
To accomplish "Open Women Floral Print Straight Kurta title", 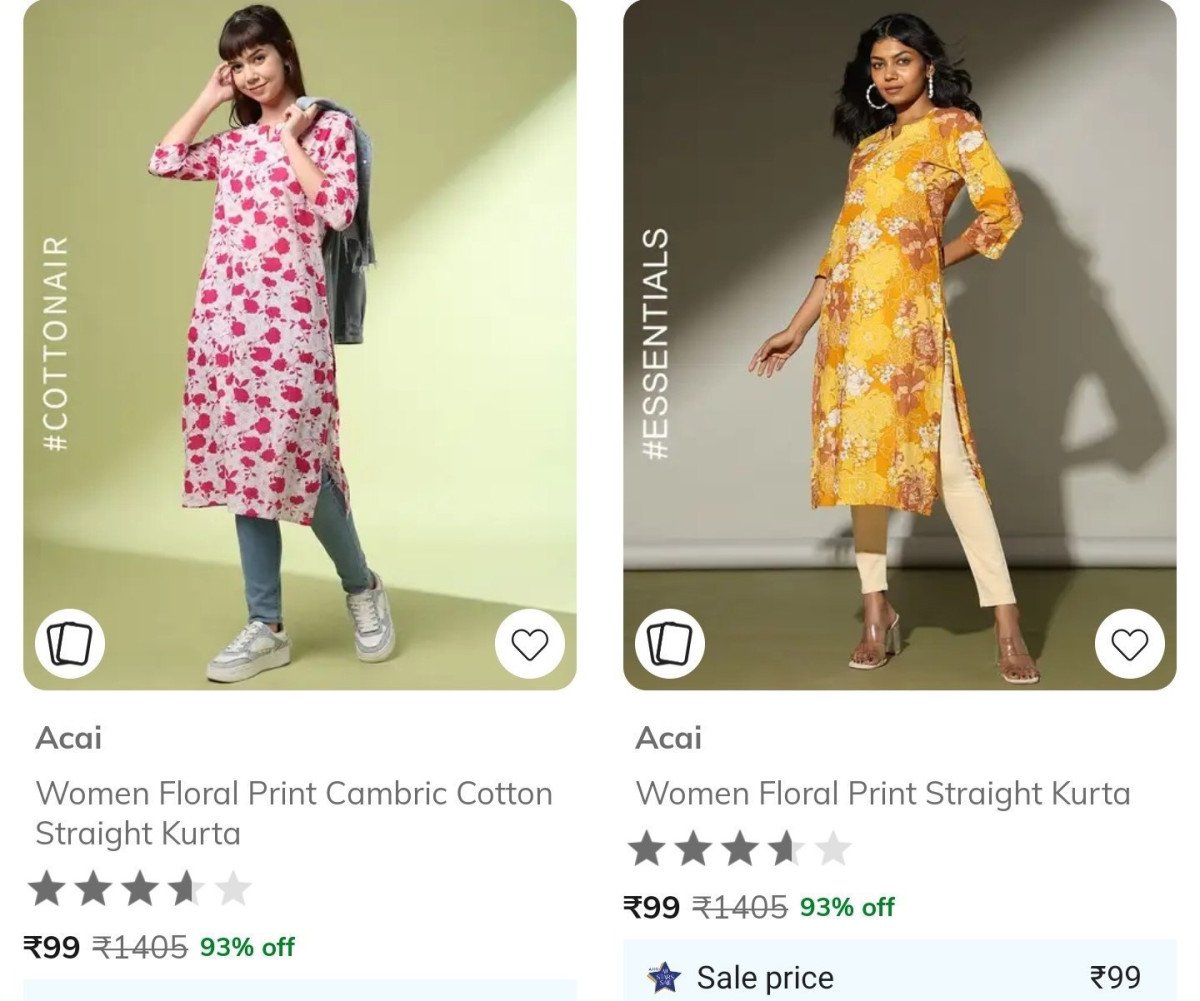I will point(883,793).
